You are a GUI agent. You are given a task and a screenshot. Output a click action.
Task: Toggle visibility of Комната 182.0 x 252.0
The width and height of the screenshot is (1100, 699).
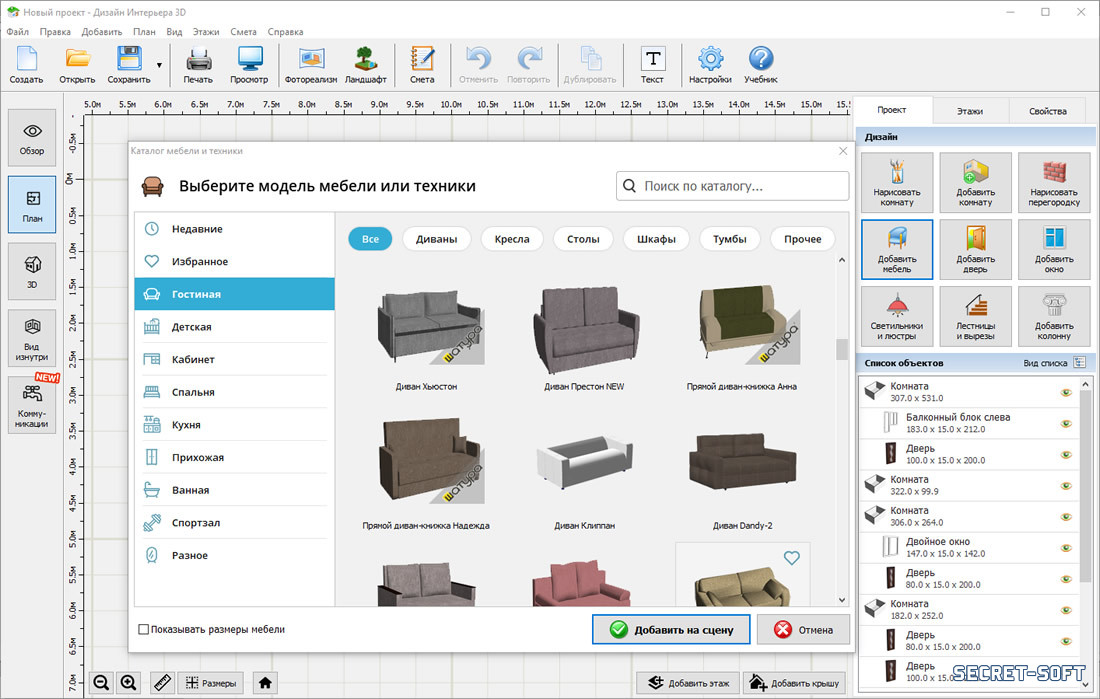coord(1066,610)
